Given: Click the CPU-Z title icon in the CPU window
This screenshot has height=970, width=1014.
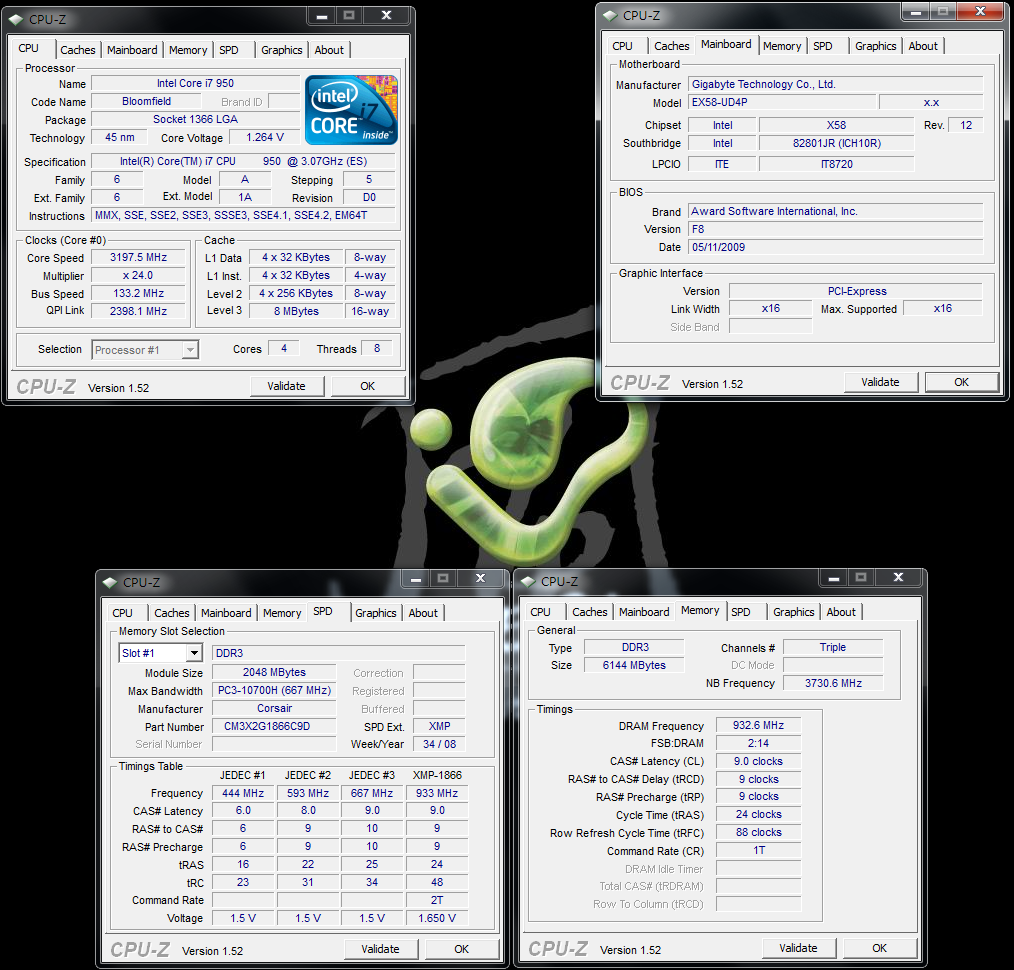Looking at the screenshot, I should pyautogui.click(x=16, y=19).
